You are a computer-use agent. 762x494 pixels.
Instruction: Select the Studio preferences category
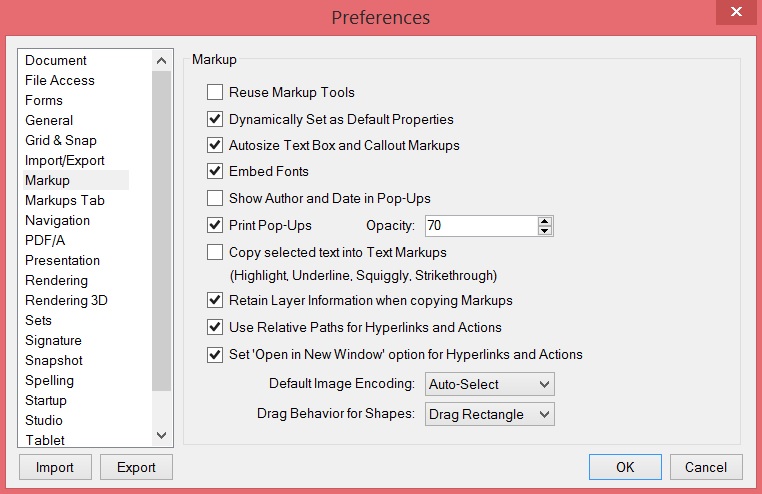point(44,420)
